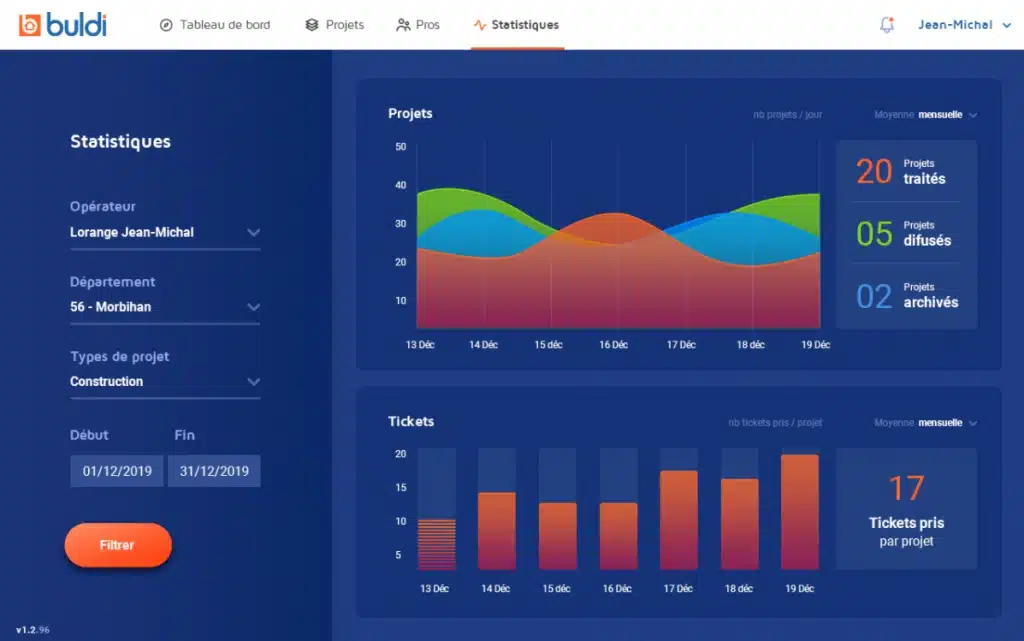Screen dimensions: 1024x641
Task: Click the 13 Déc tickets bar
Action: coord(436,544)
